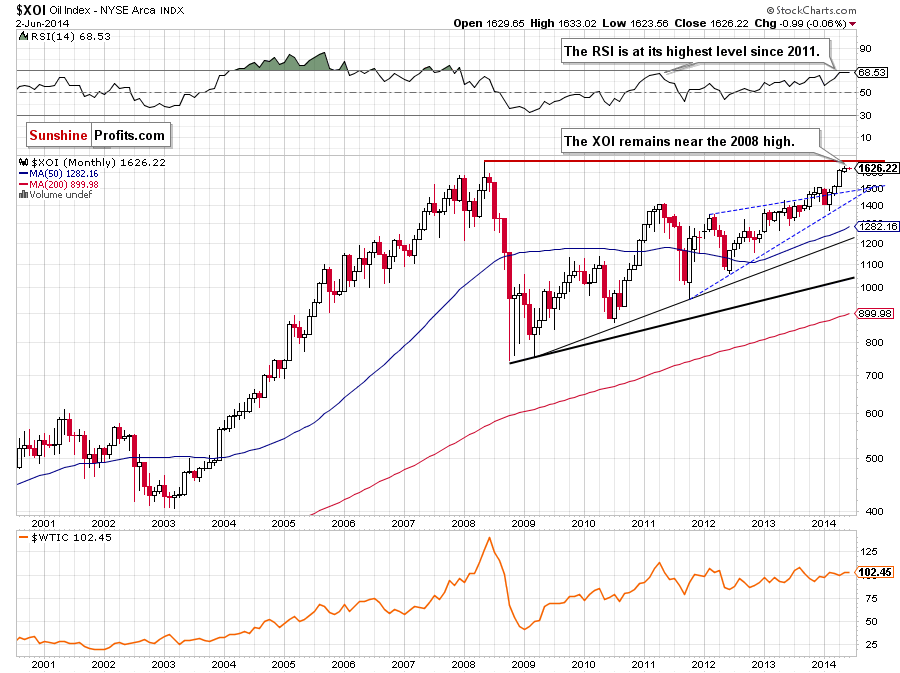Viewport: 900px width, 673px height.
Task: Click the 2008 year label under the XOI price chart
Action: [463, 523]
